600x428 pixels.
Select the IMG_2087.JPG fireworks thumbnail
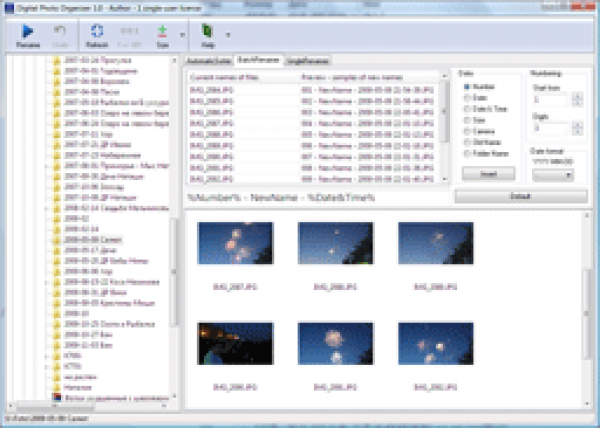coord(222,245)
